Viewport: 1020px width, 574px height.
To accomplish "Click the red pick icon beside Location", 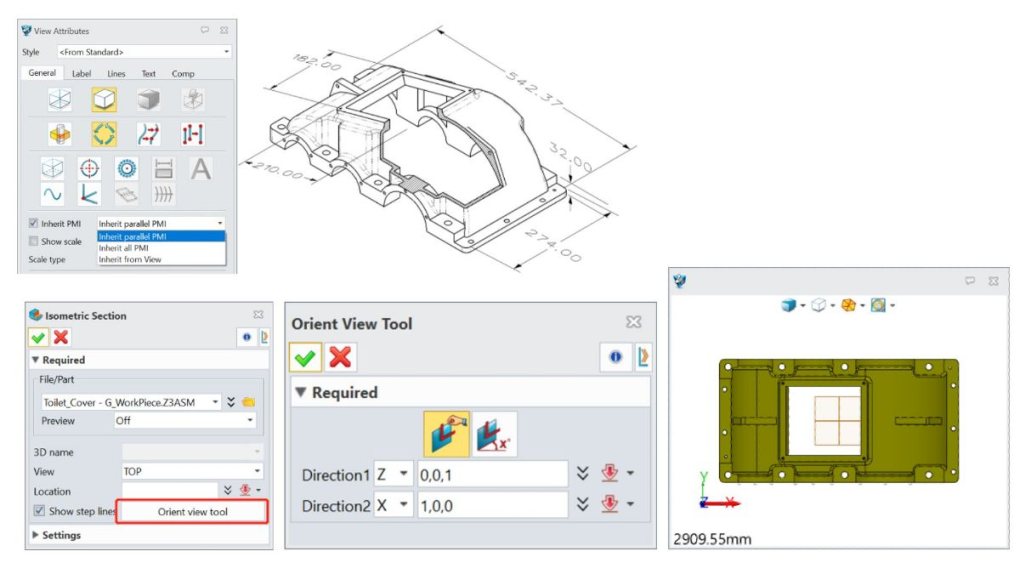I will [245, 490].
